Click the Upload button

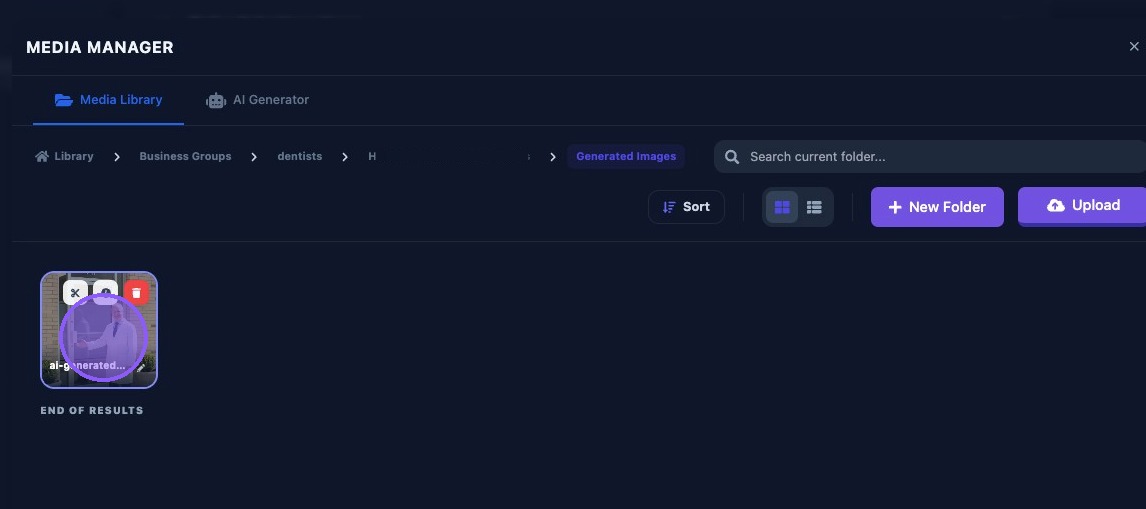pos(1083,206)
